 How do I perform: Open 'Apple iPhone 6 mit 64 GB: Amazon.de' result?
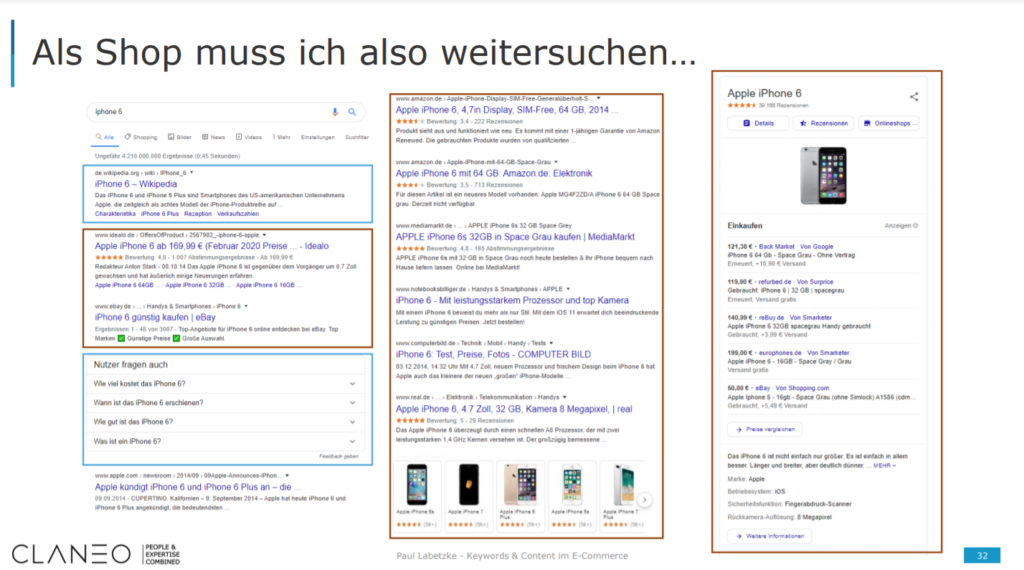click(x=494, y=174)
